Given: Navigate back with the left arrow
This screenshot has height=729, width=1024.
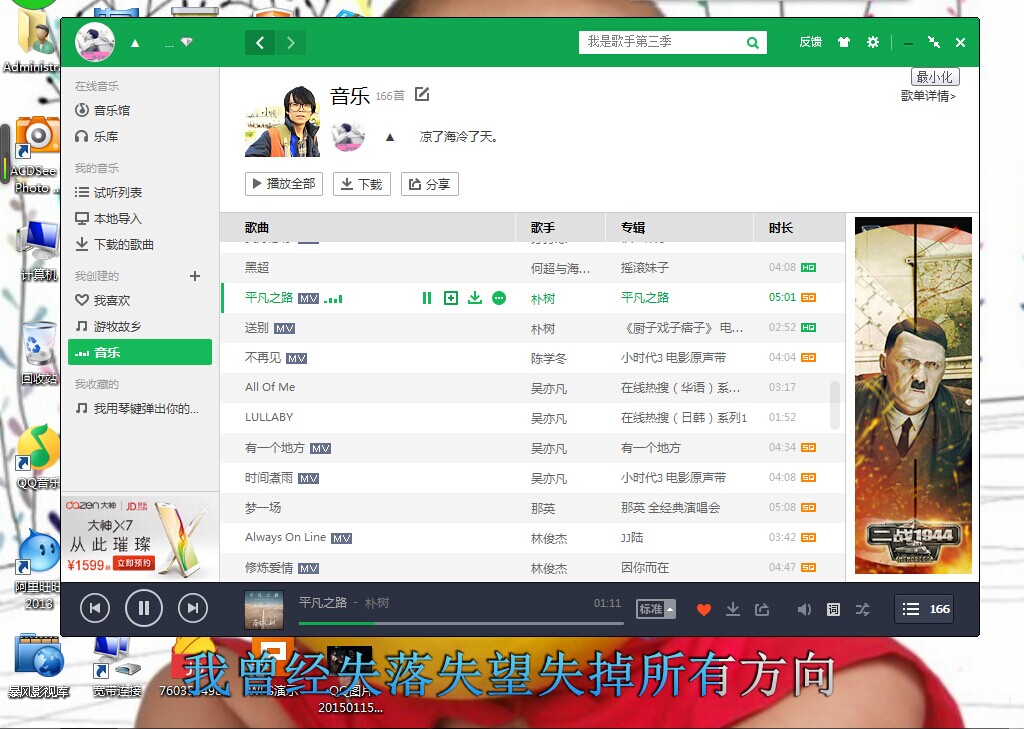Looking at the screenshot, I should [260, 42].
